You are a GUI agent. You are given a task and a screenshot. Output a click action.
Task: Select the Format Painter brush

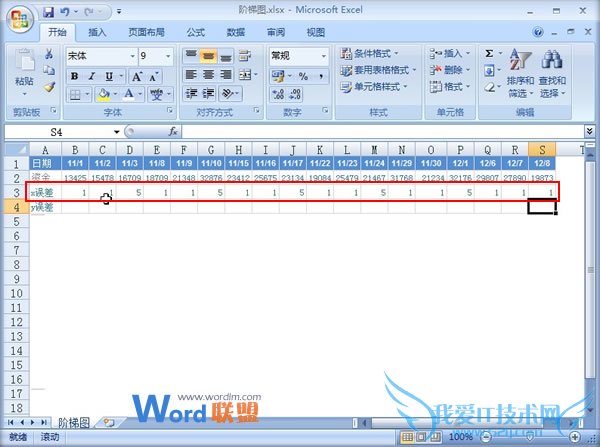pos(49,87)
